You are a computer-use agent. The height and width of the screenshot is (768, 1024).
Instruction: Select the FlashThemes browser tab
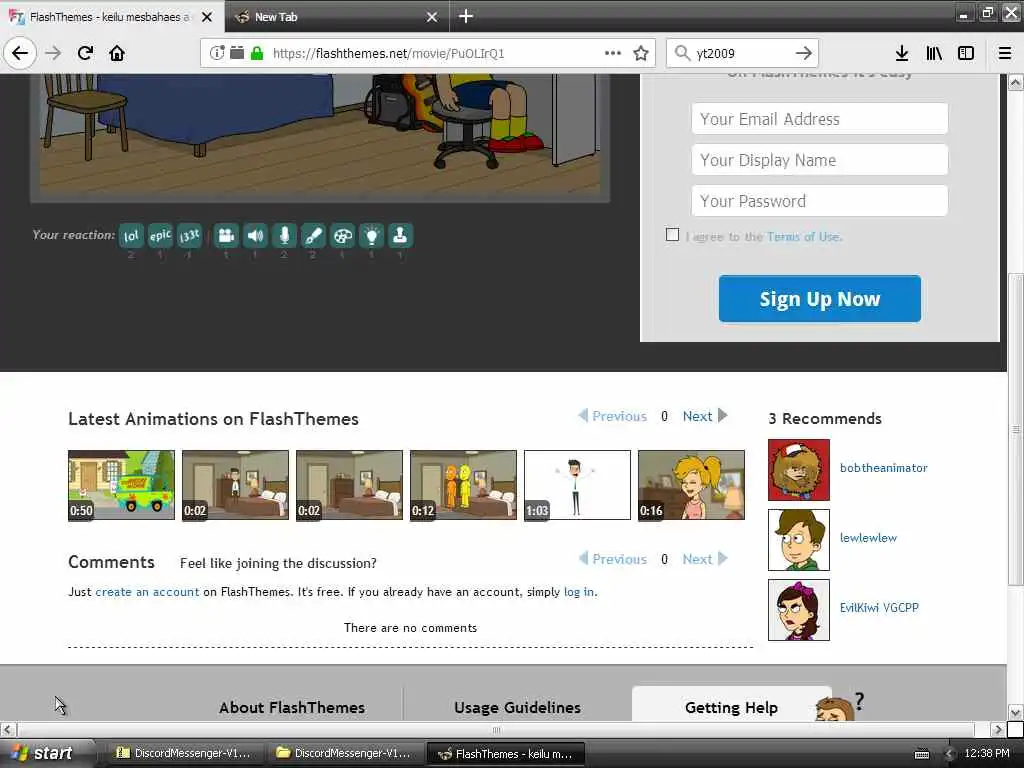[111, 17]
